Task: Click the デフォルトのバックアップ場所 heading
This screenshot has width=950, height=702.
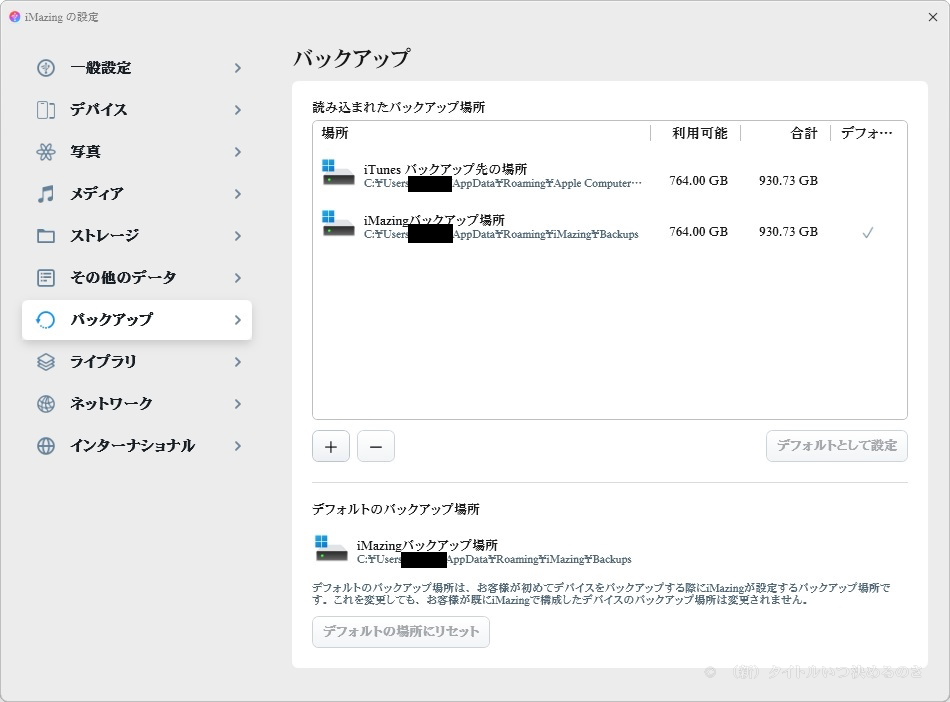Action: [x=396, y=509]
